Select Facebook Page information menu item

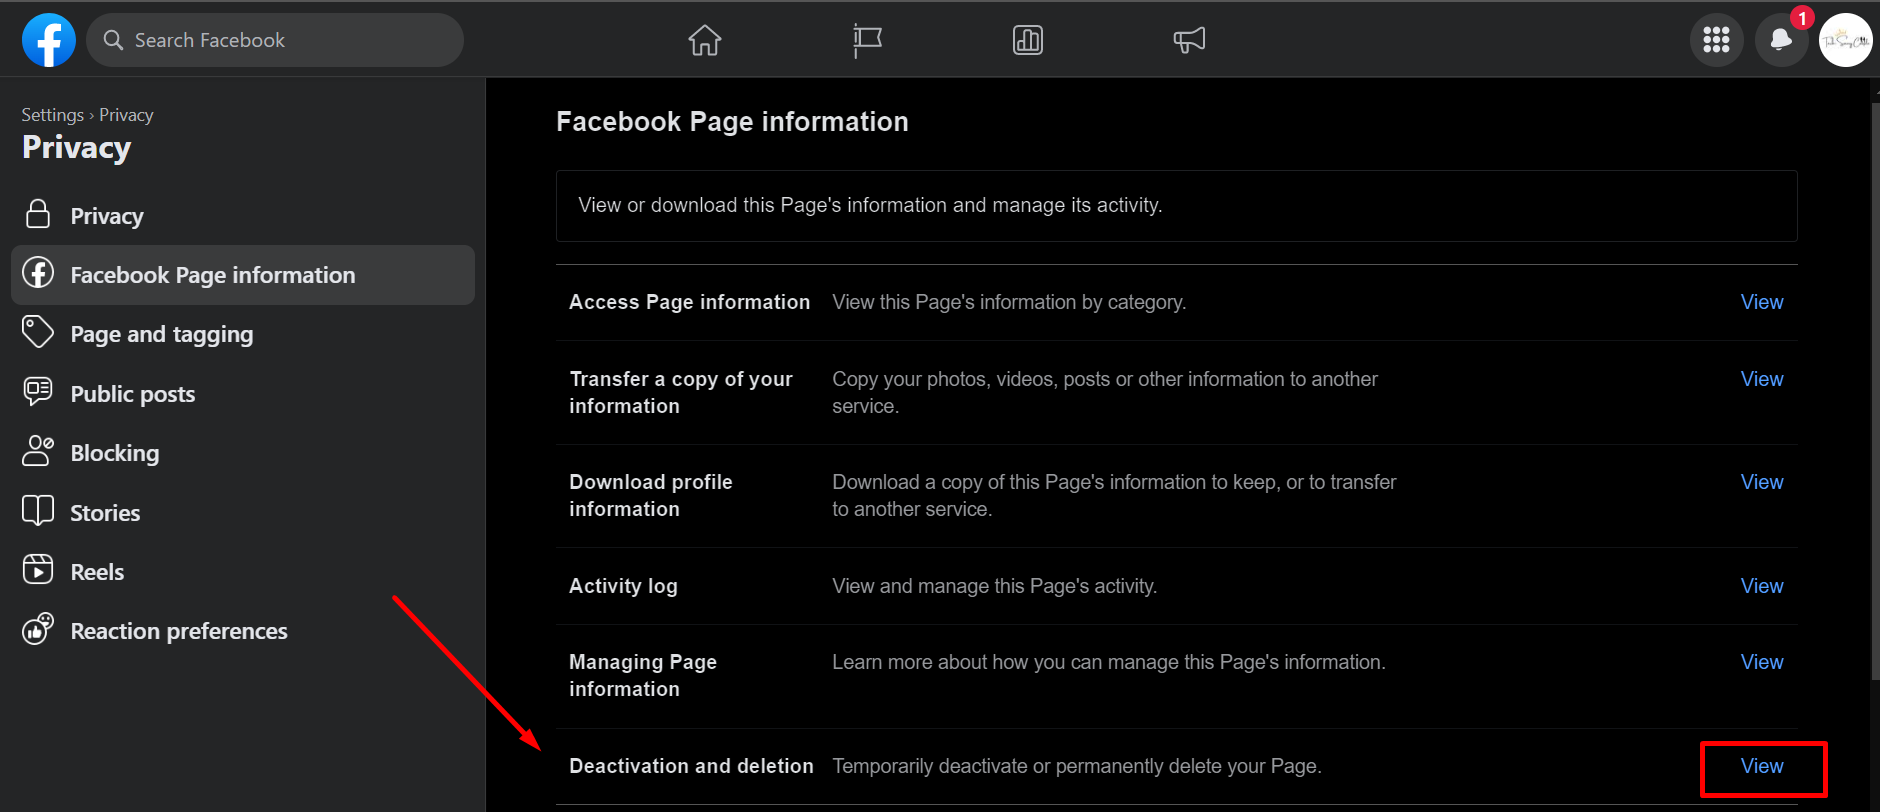click(243, 275)
